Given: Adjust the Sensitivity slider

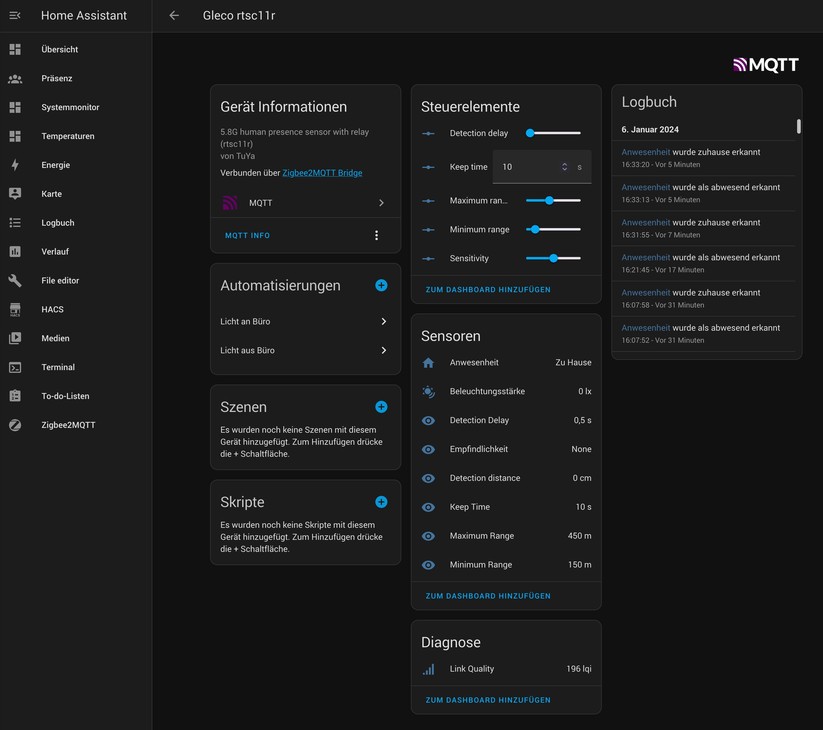Looking at the screenshot, I should tap(553, 258).
